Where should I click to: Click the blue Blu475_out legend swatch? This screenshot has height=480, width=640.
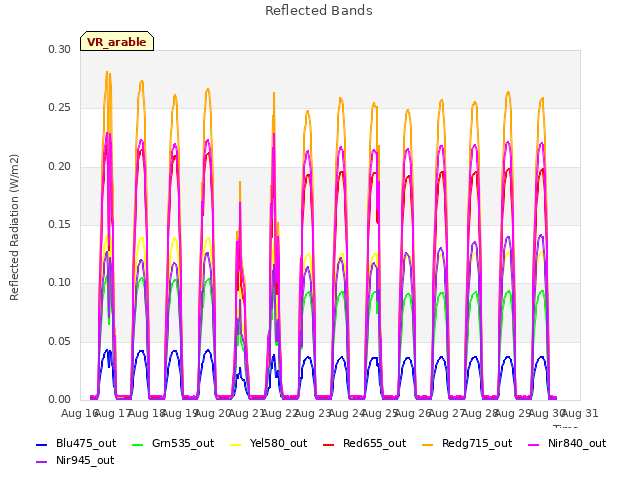pyautogui.click(x=42, y=444)
